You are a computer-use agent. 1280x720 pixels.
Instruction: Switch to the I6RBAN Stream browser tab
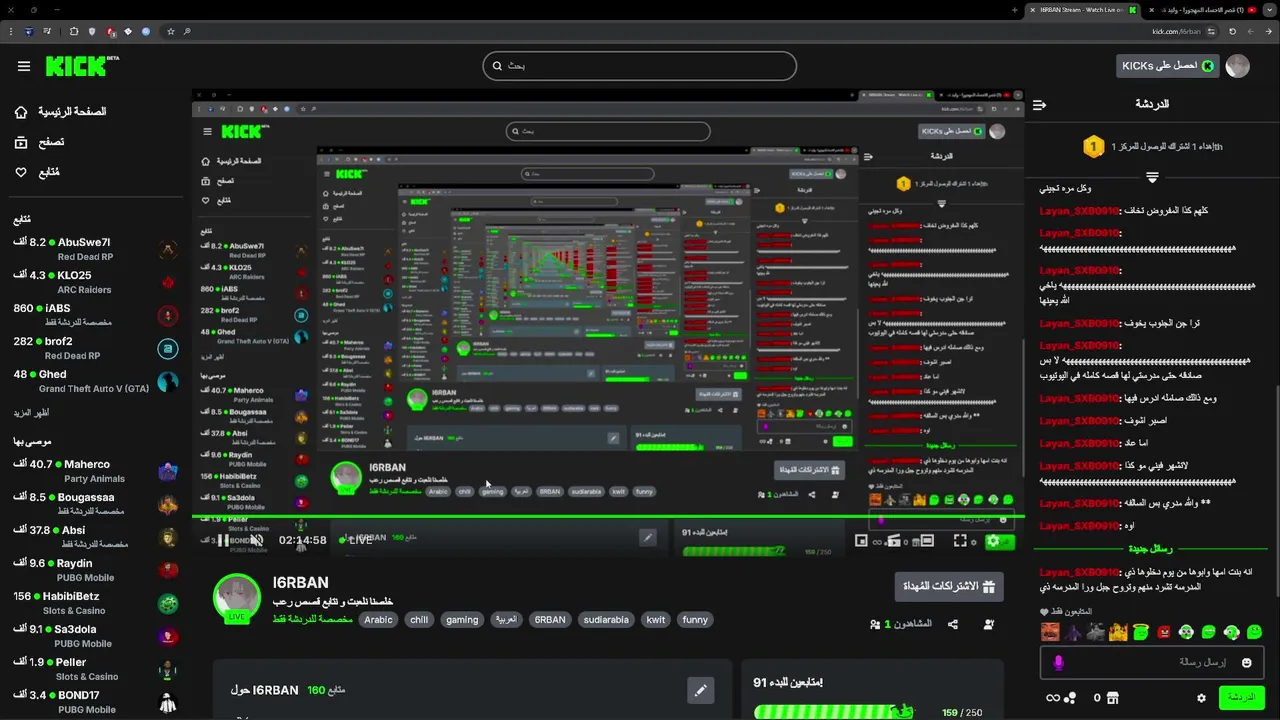coord(1085,10)
